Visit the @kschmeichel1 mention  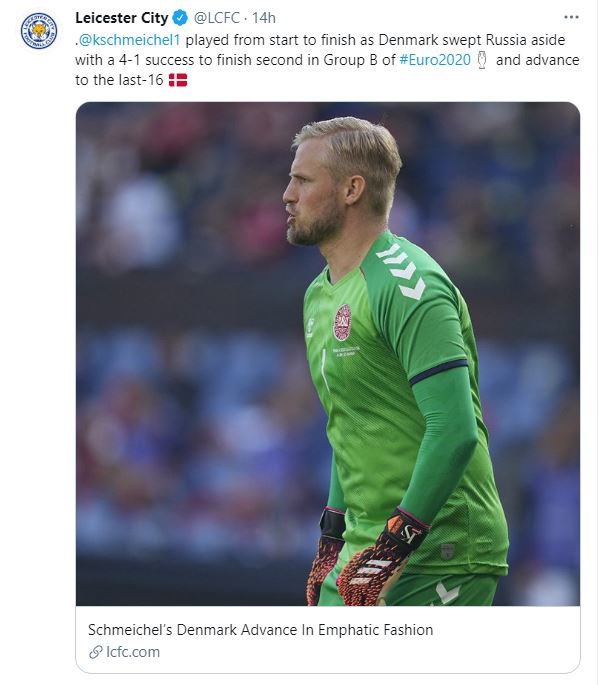[129, 40]
